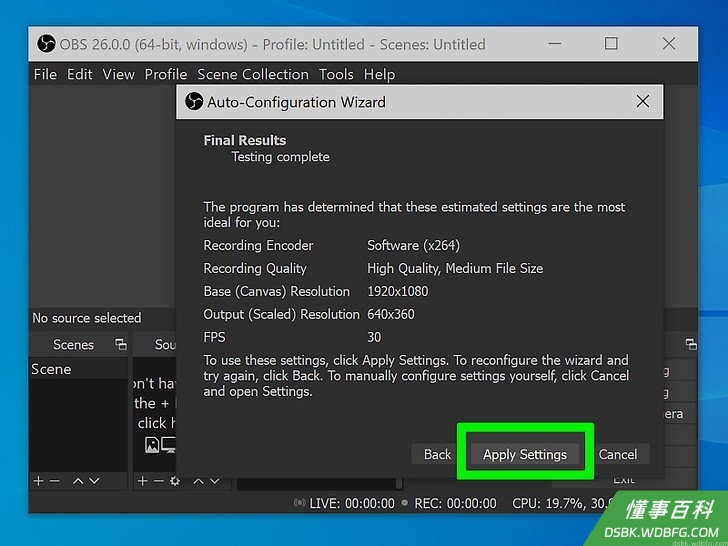Click the 'Final Results' heading
Screen dimensions: 728x546
tap(245, 141)
